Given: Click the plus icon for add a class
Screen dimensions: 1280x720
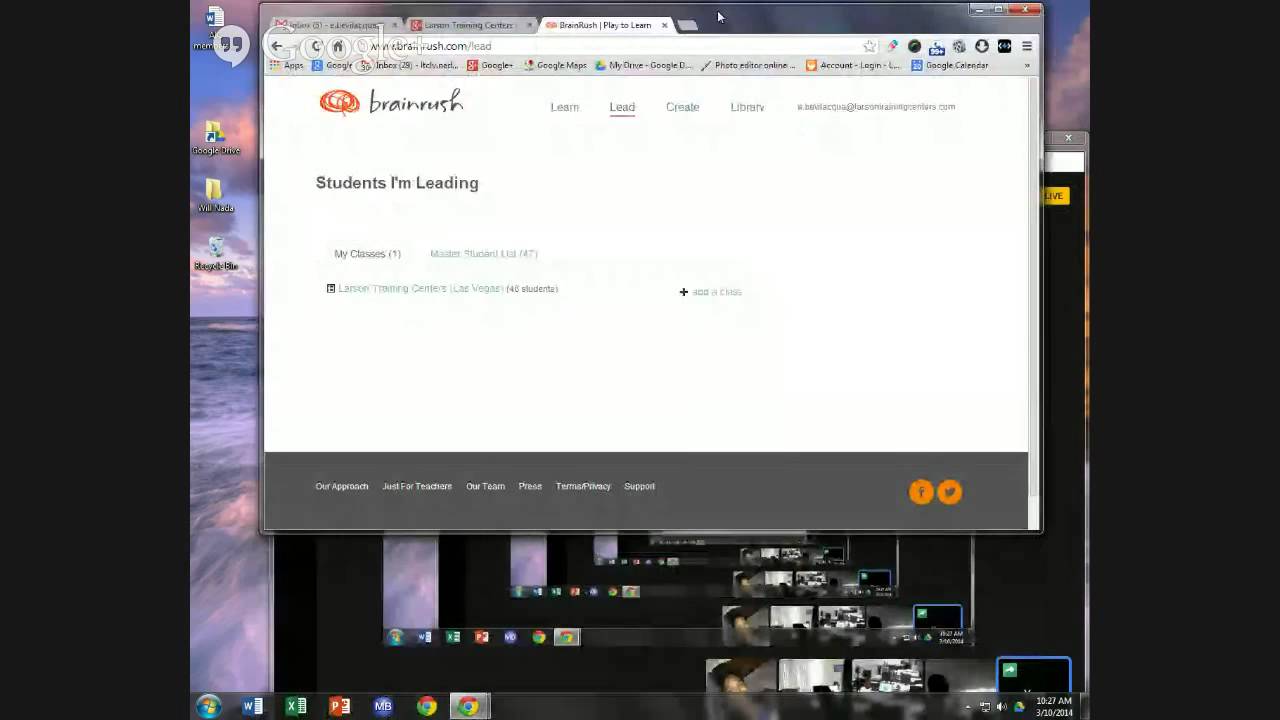Looking at the screenshot, I should click(x=684, y=292).
